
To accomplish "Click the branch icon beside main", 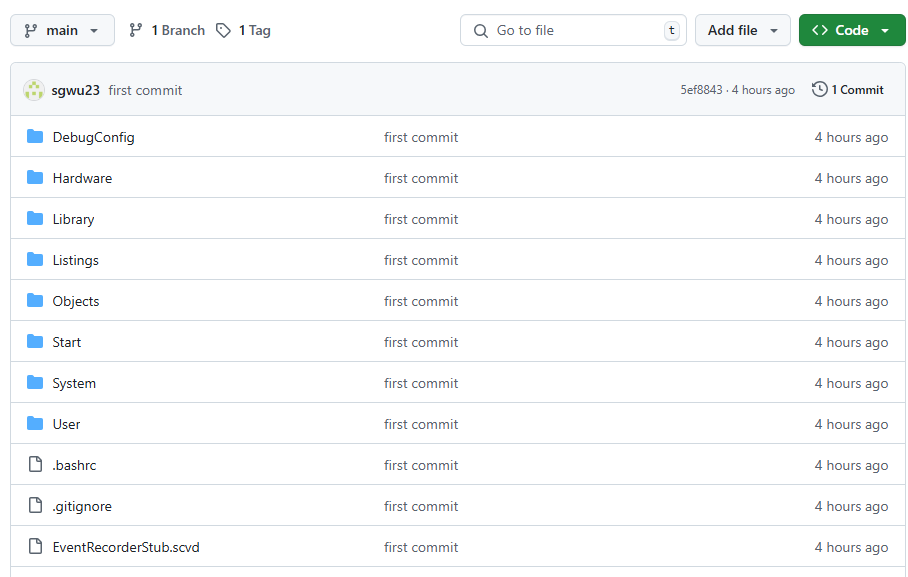I will click(x=31, y=30).
